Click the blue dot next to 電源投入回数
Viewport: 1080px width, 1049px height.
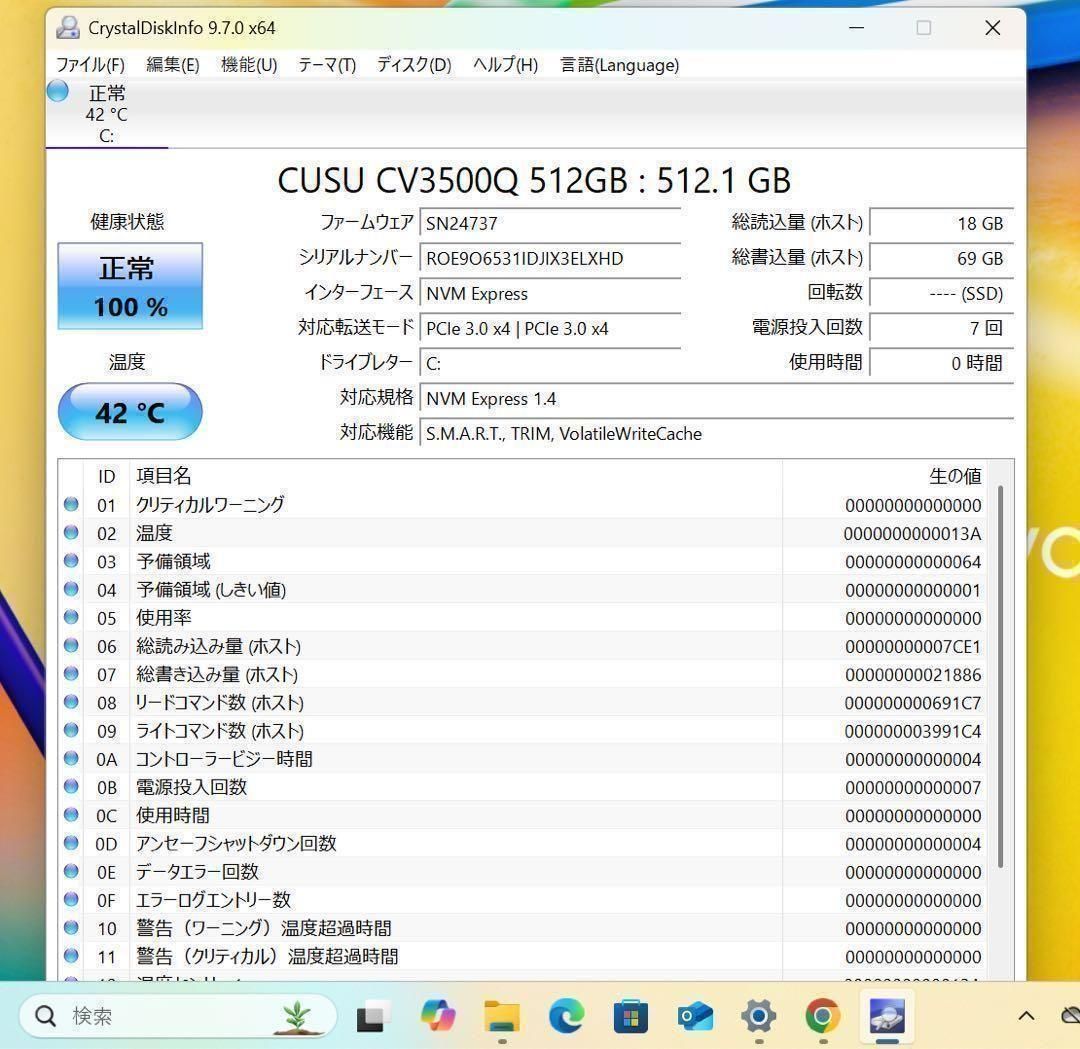pos(71,787)
